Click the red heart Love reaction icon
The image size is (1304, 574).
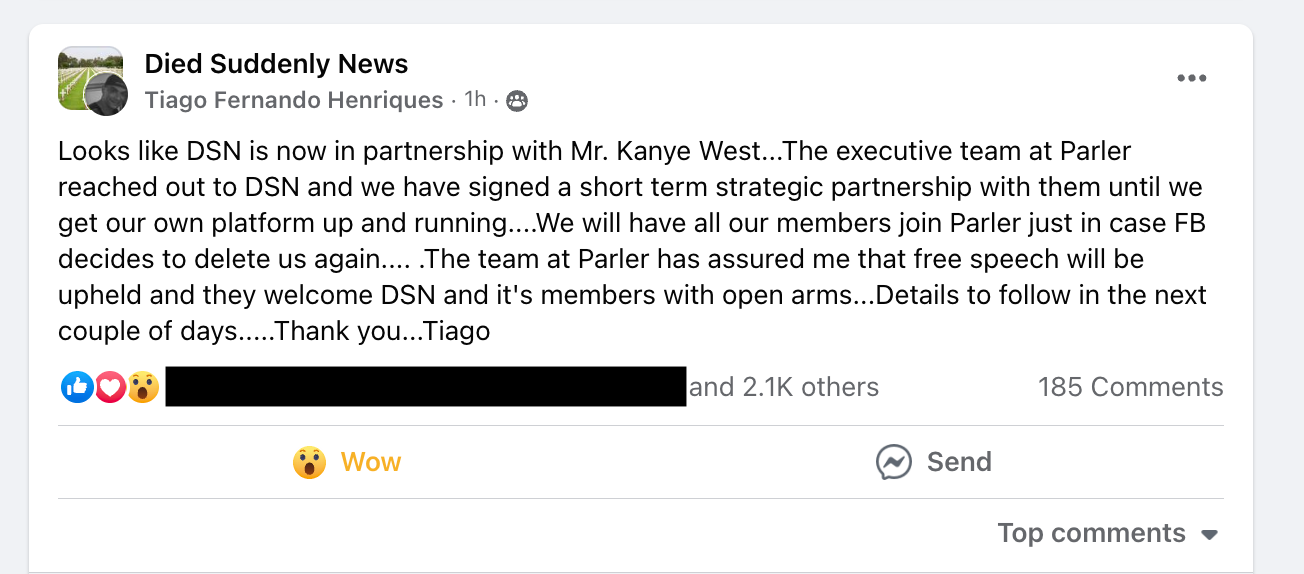point(110,387)
